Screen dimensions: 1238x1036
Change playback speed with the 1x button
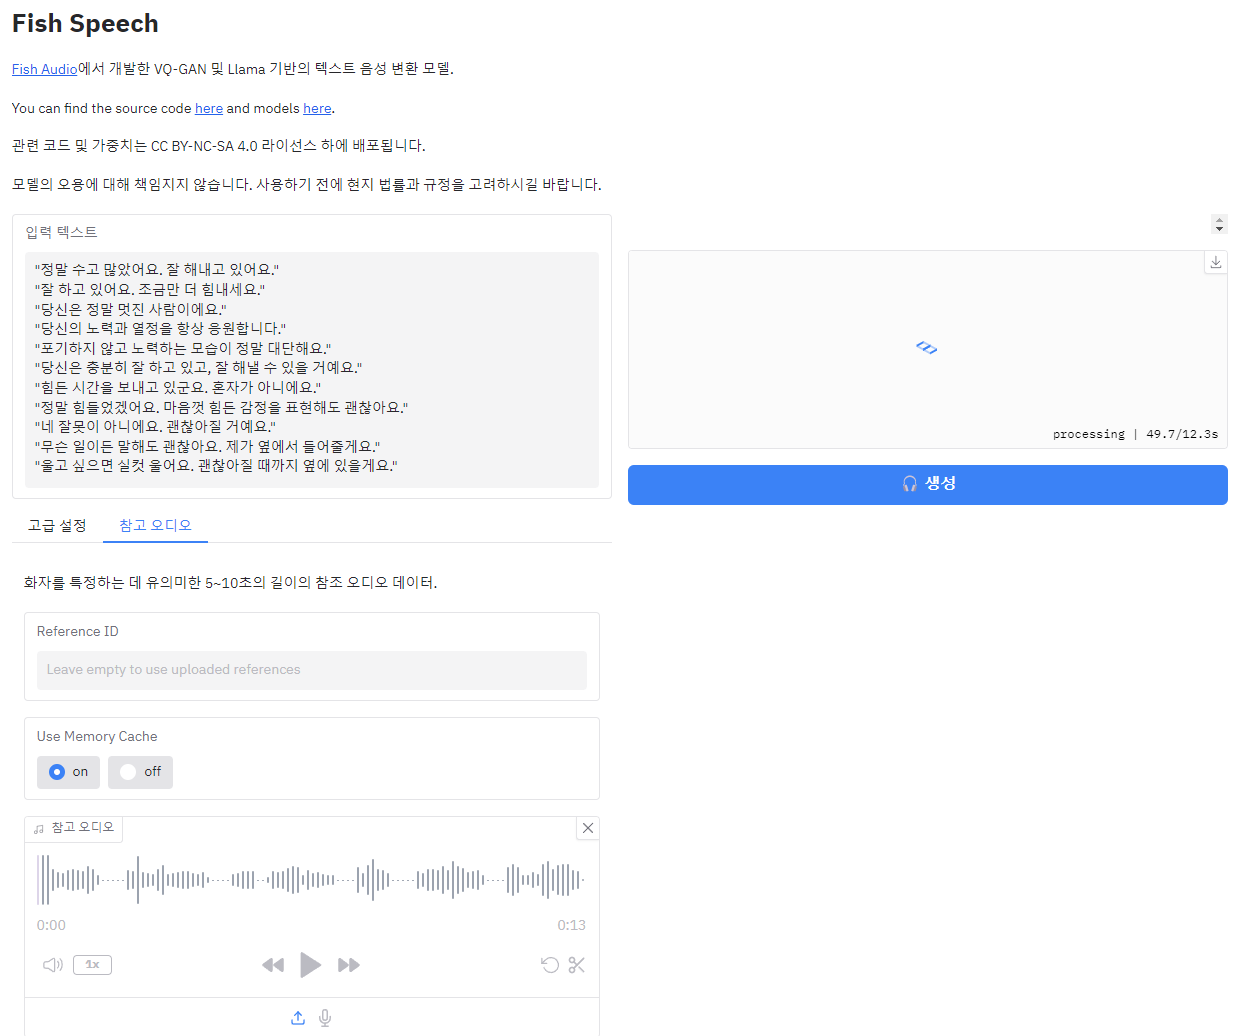point(92,965)
